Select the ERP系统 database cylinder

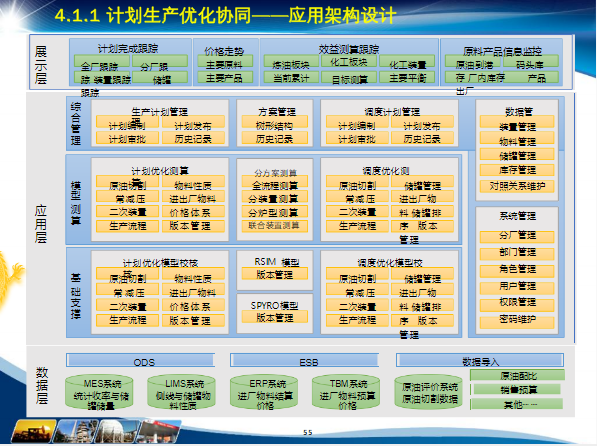tap(264, 392)
